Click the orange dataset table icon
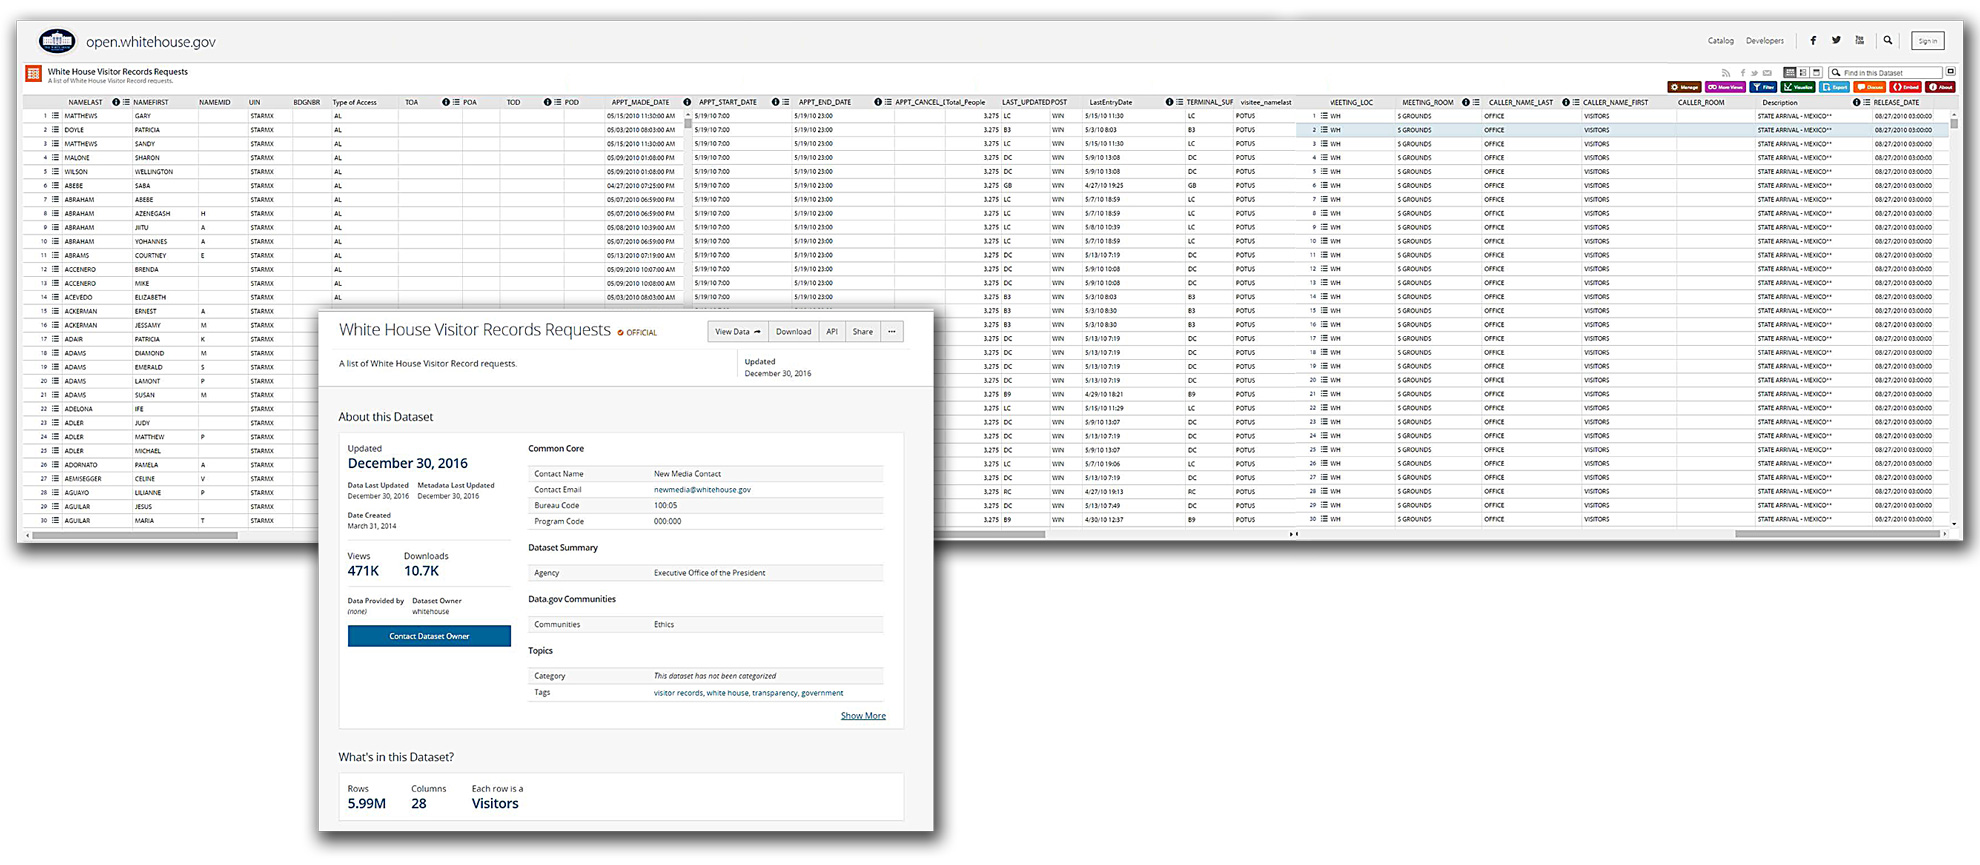 point(33,73)
